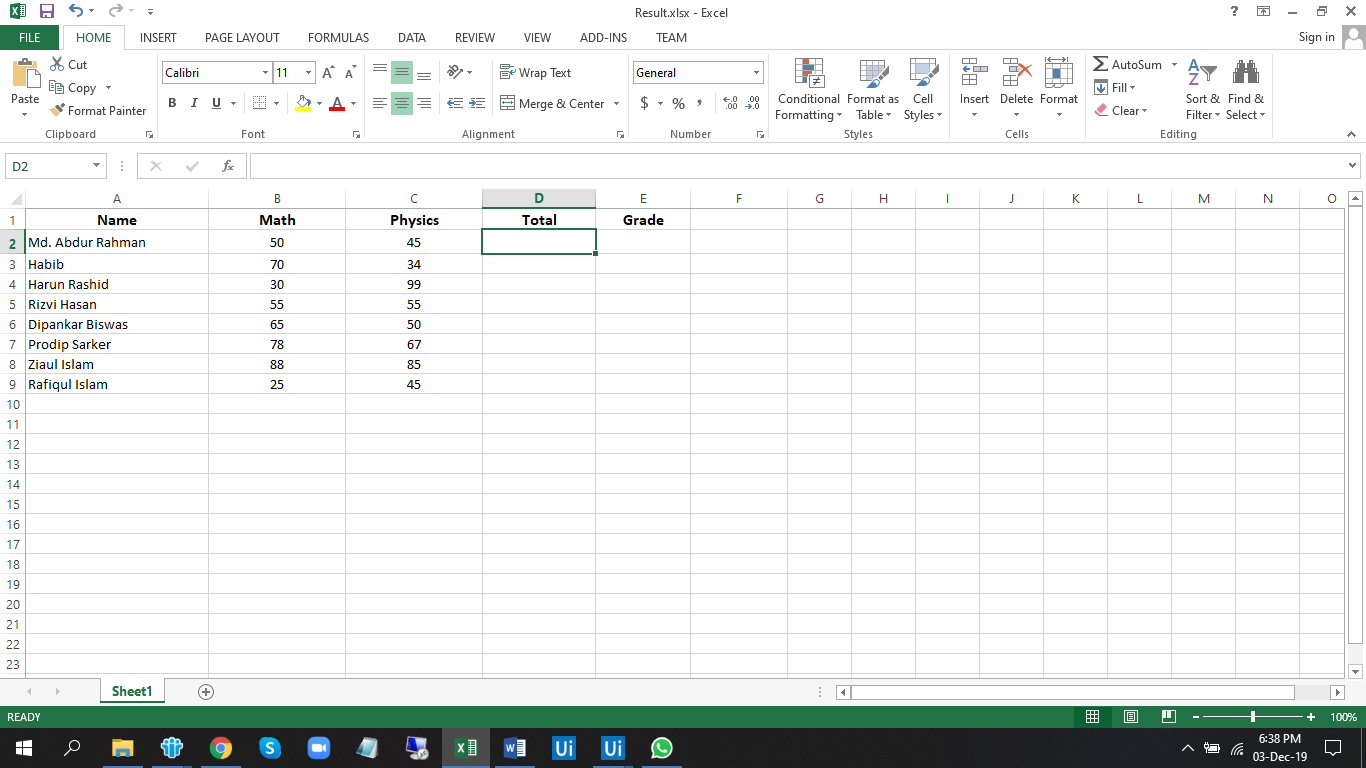Open the General number format dropdown

[756, 73]
